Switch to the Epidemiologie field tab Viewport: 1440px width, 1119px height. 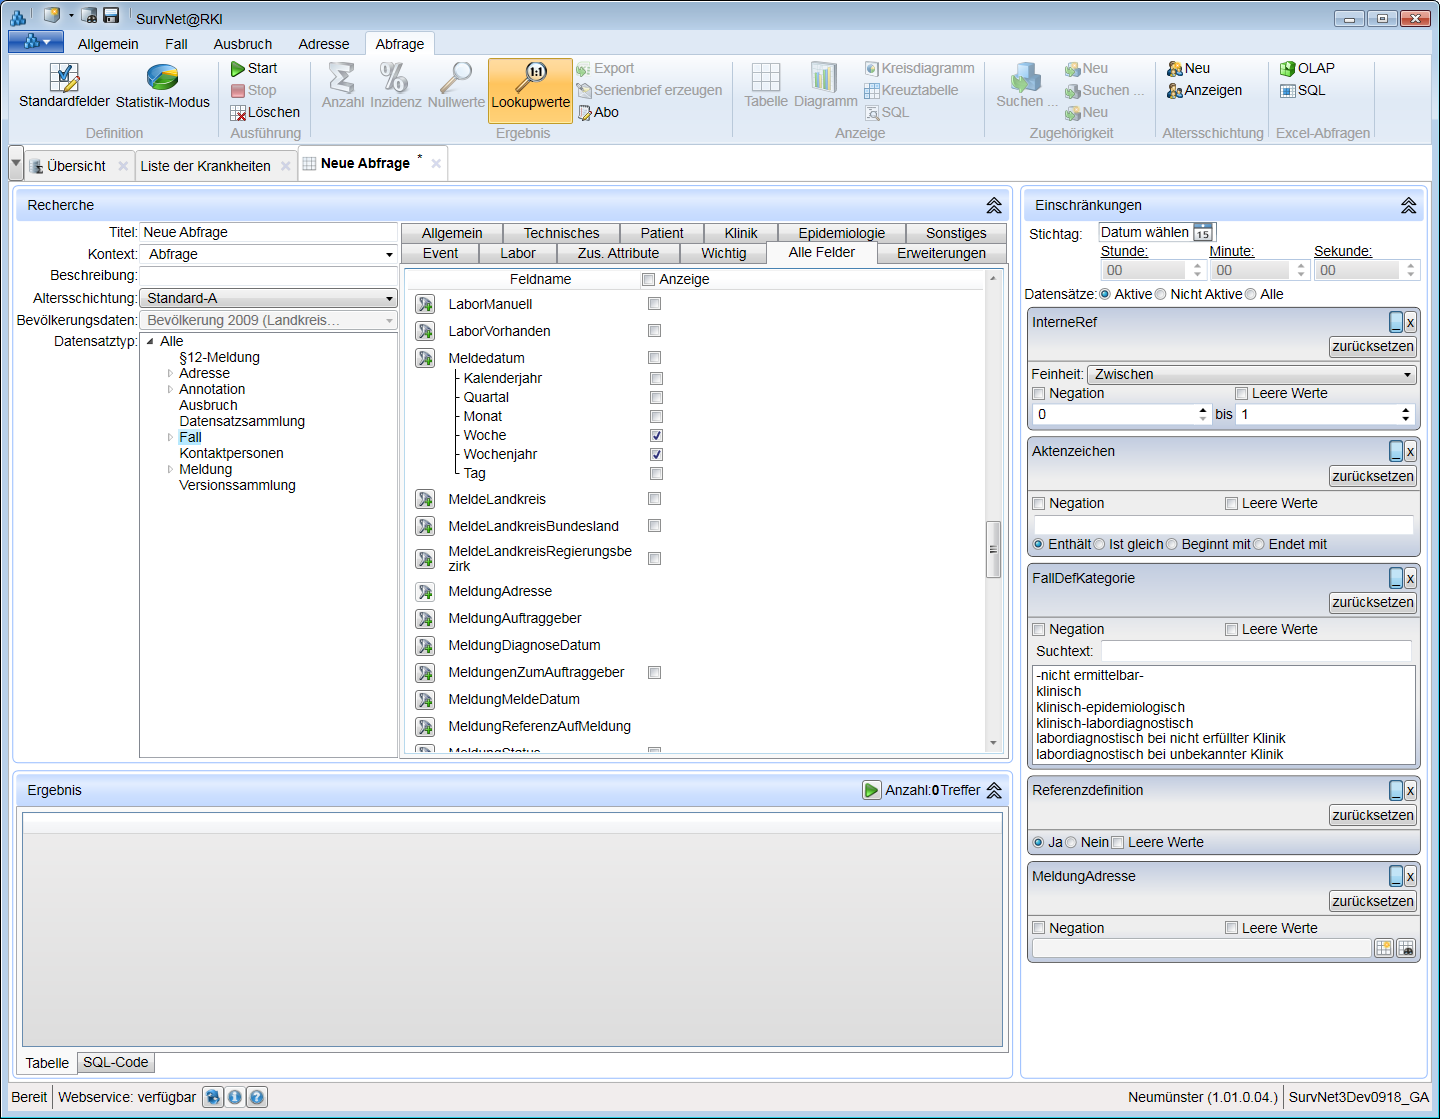coord(841,233)
